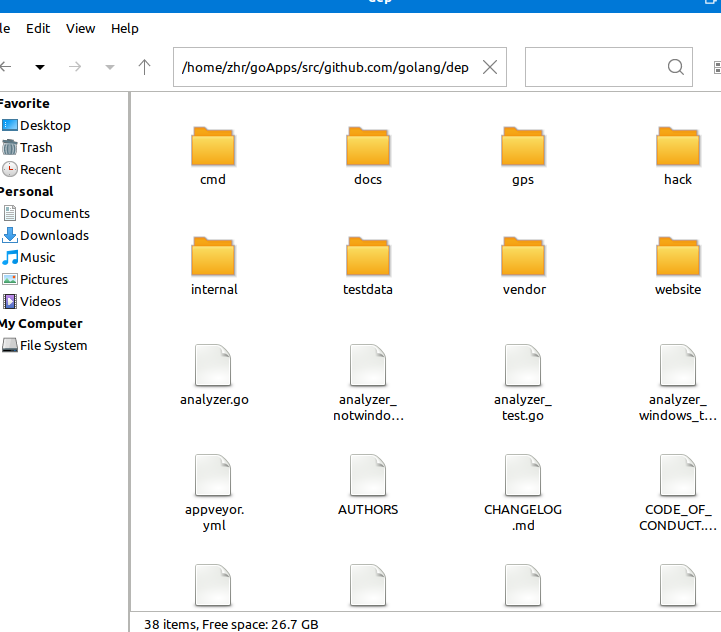Click the Favorite section header
721x632 pixels.
(25, 103)
